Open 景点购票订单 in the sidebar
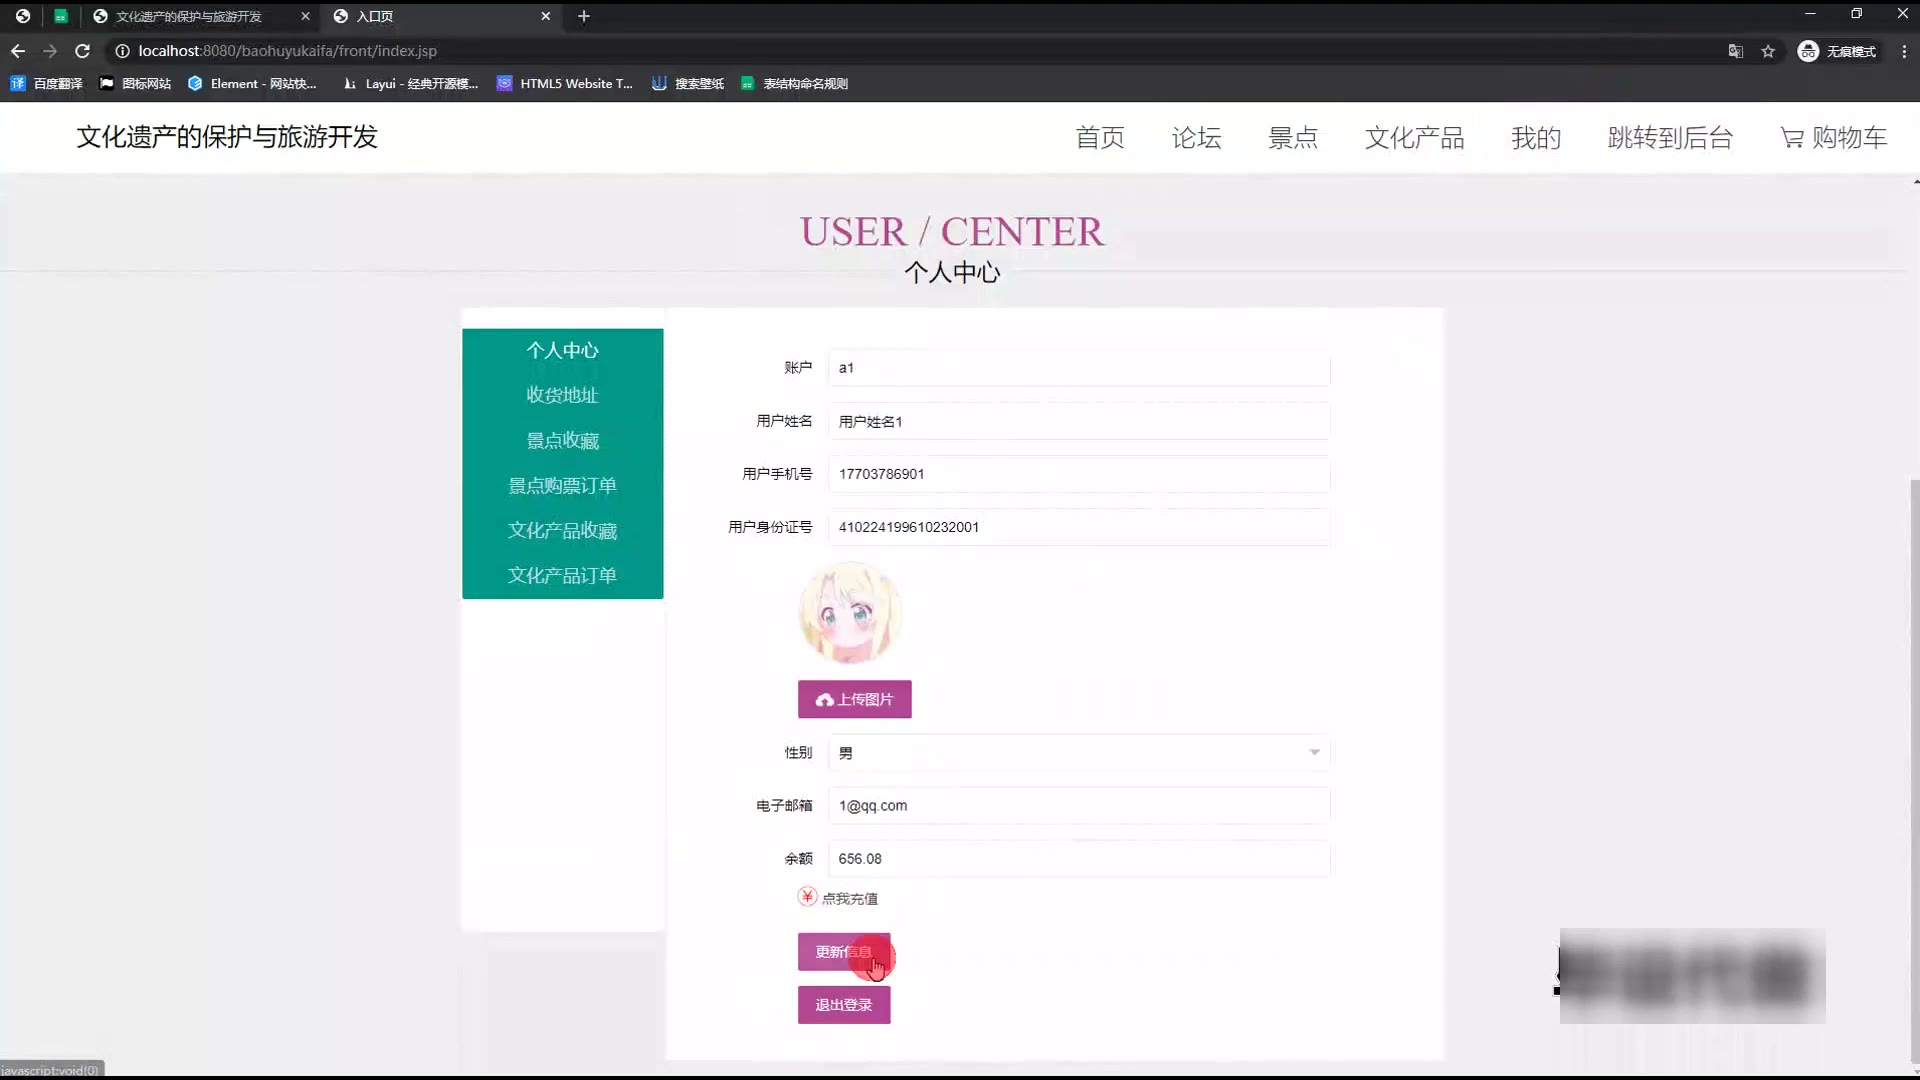 562,486
